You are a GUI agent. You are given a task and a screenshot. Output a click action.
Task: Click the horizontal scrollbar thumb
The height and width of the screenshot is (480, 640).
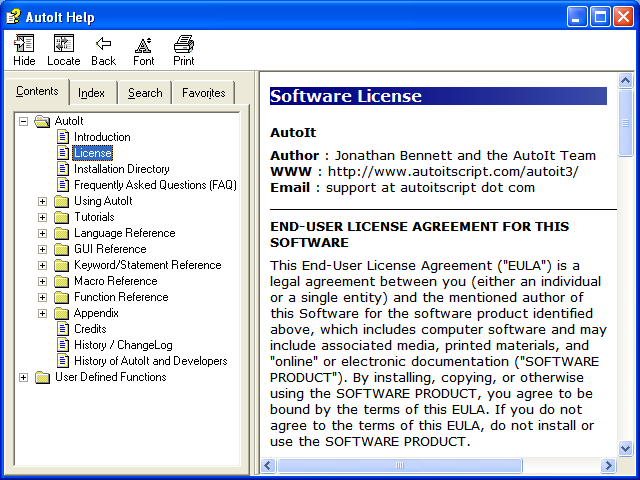click(x=400, y=465)
